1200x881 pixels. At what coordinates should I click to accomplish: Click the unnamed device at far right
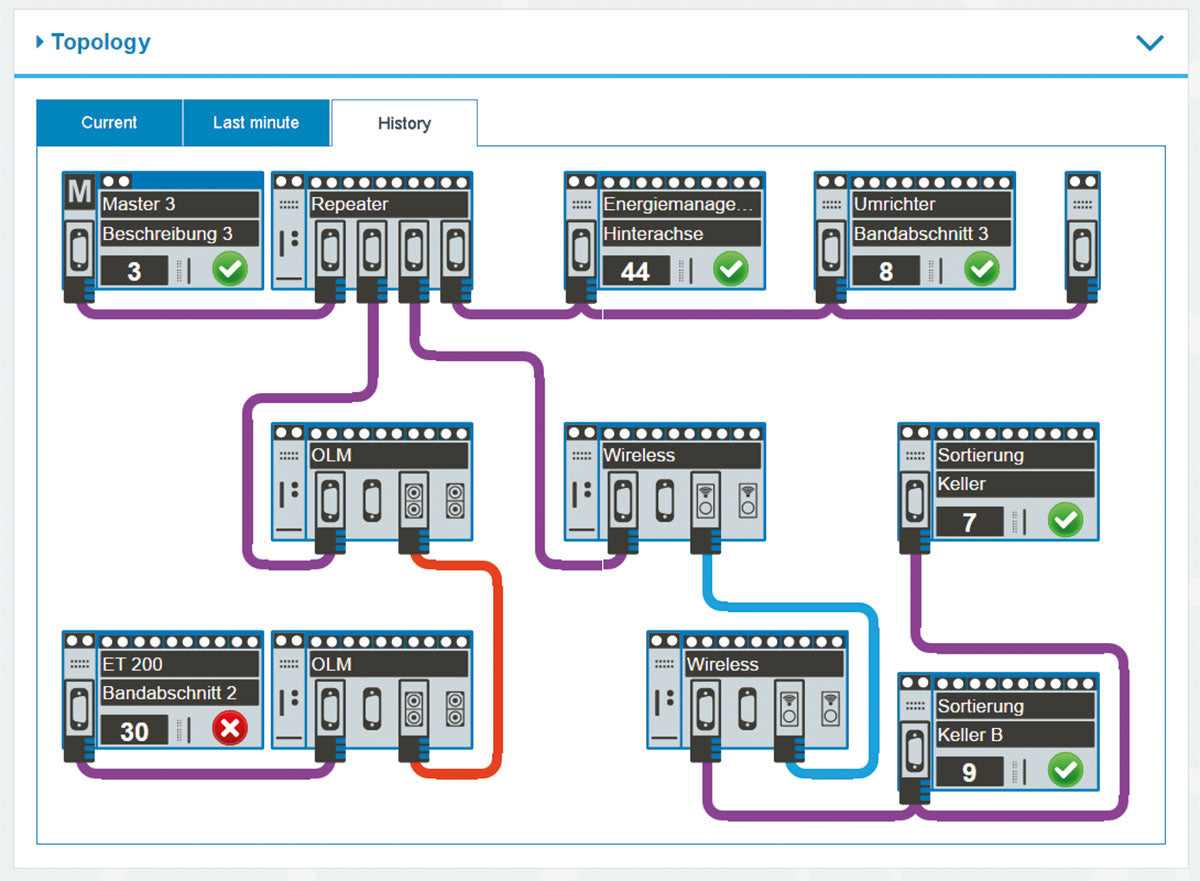click(1083, 235)
